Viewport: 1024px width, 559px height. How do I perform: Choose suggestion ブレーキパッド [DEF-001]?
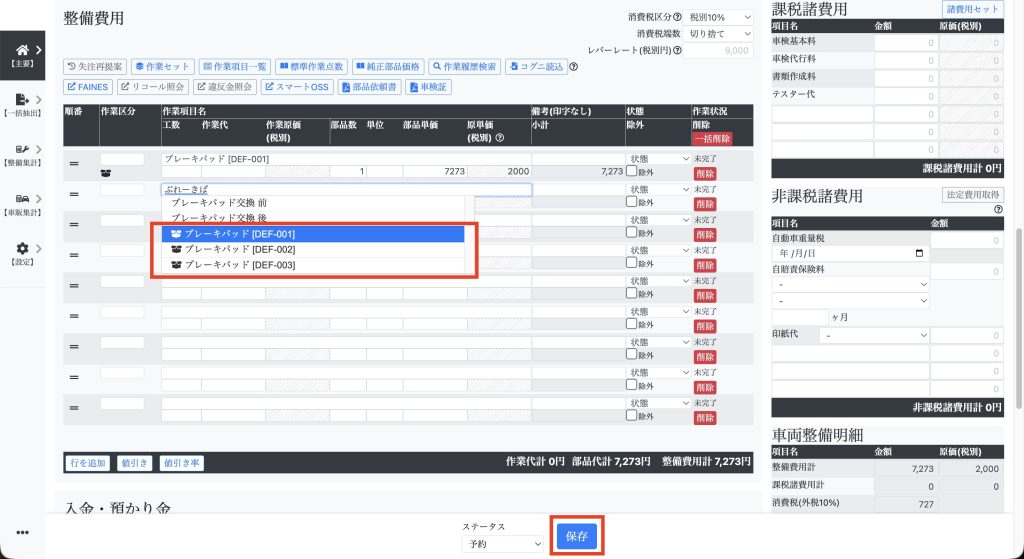[313, 234]
